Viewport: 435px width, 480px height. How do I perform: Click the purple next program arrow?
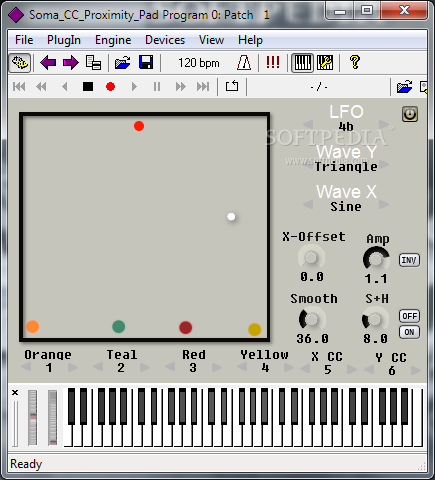pyautogui.click(x=70, y=63)
